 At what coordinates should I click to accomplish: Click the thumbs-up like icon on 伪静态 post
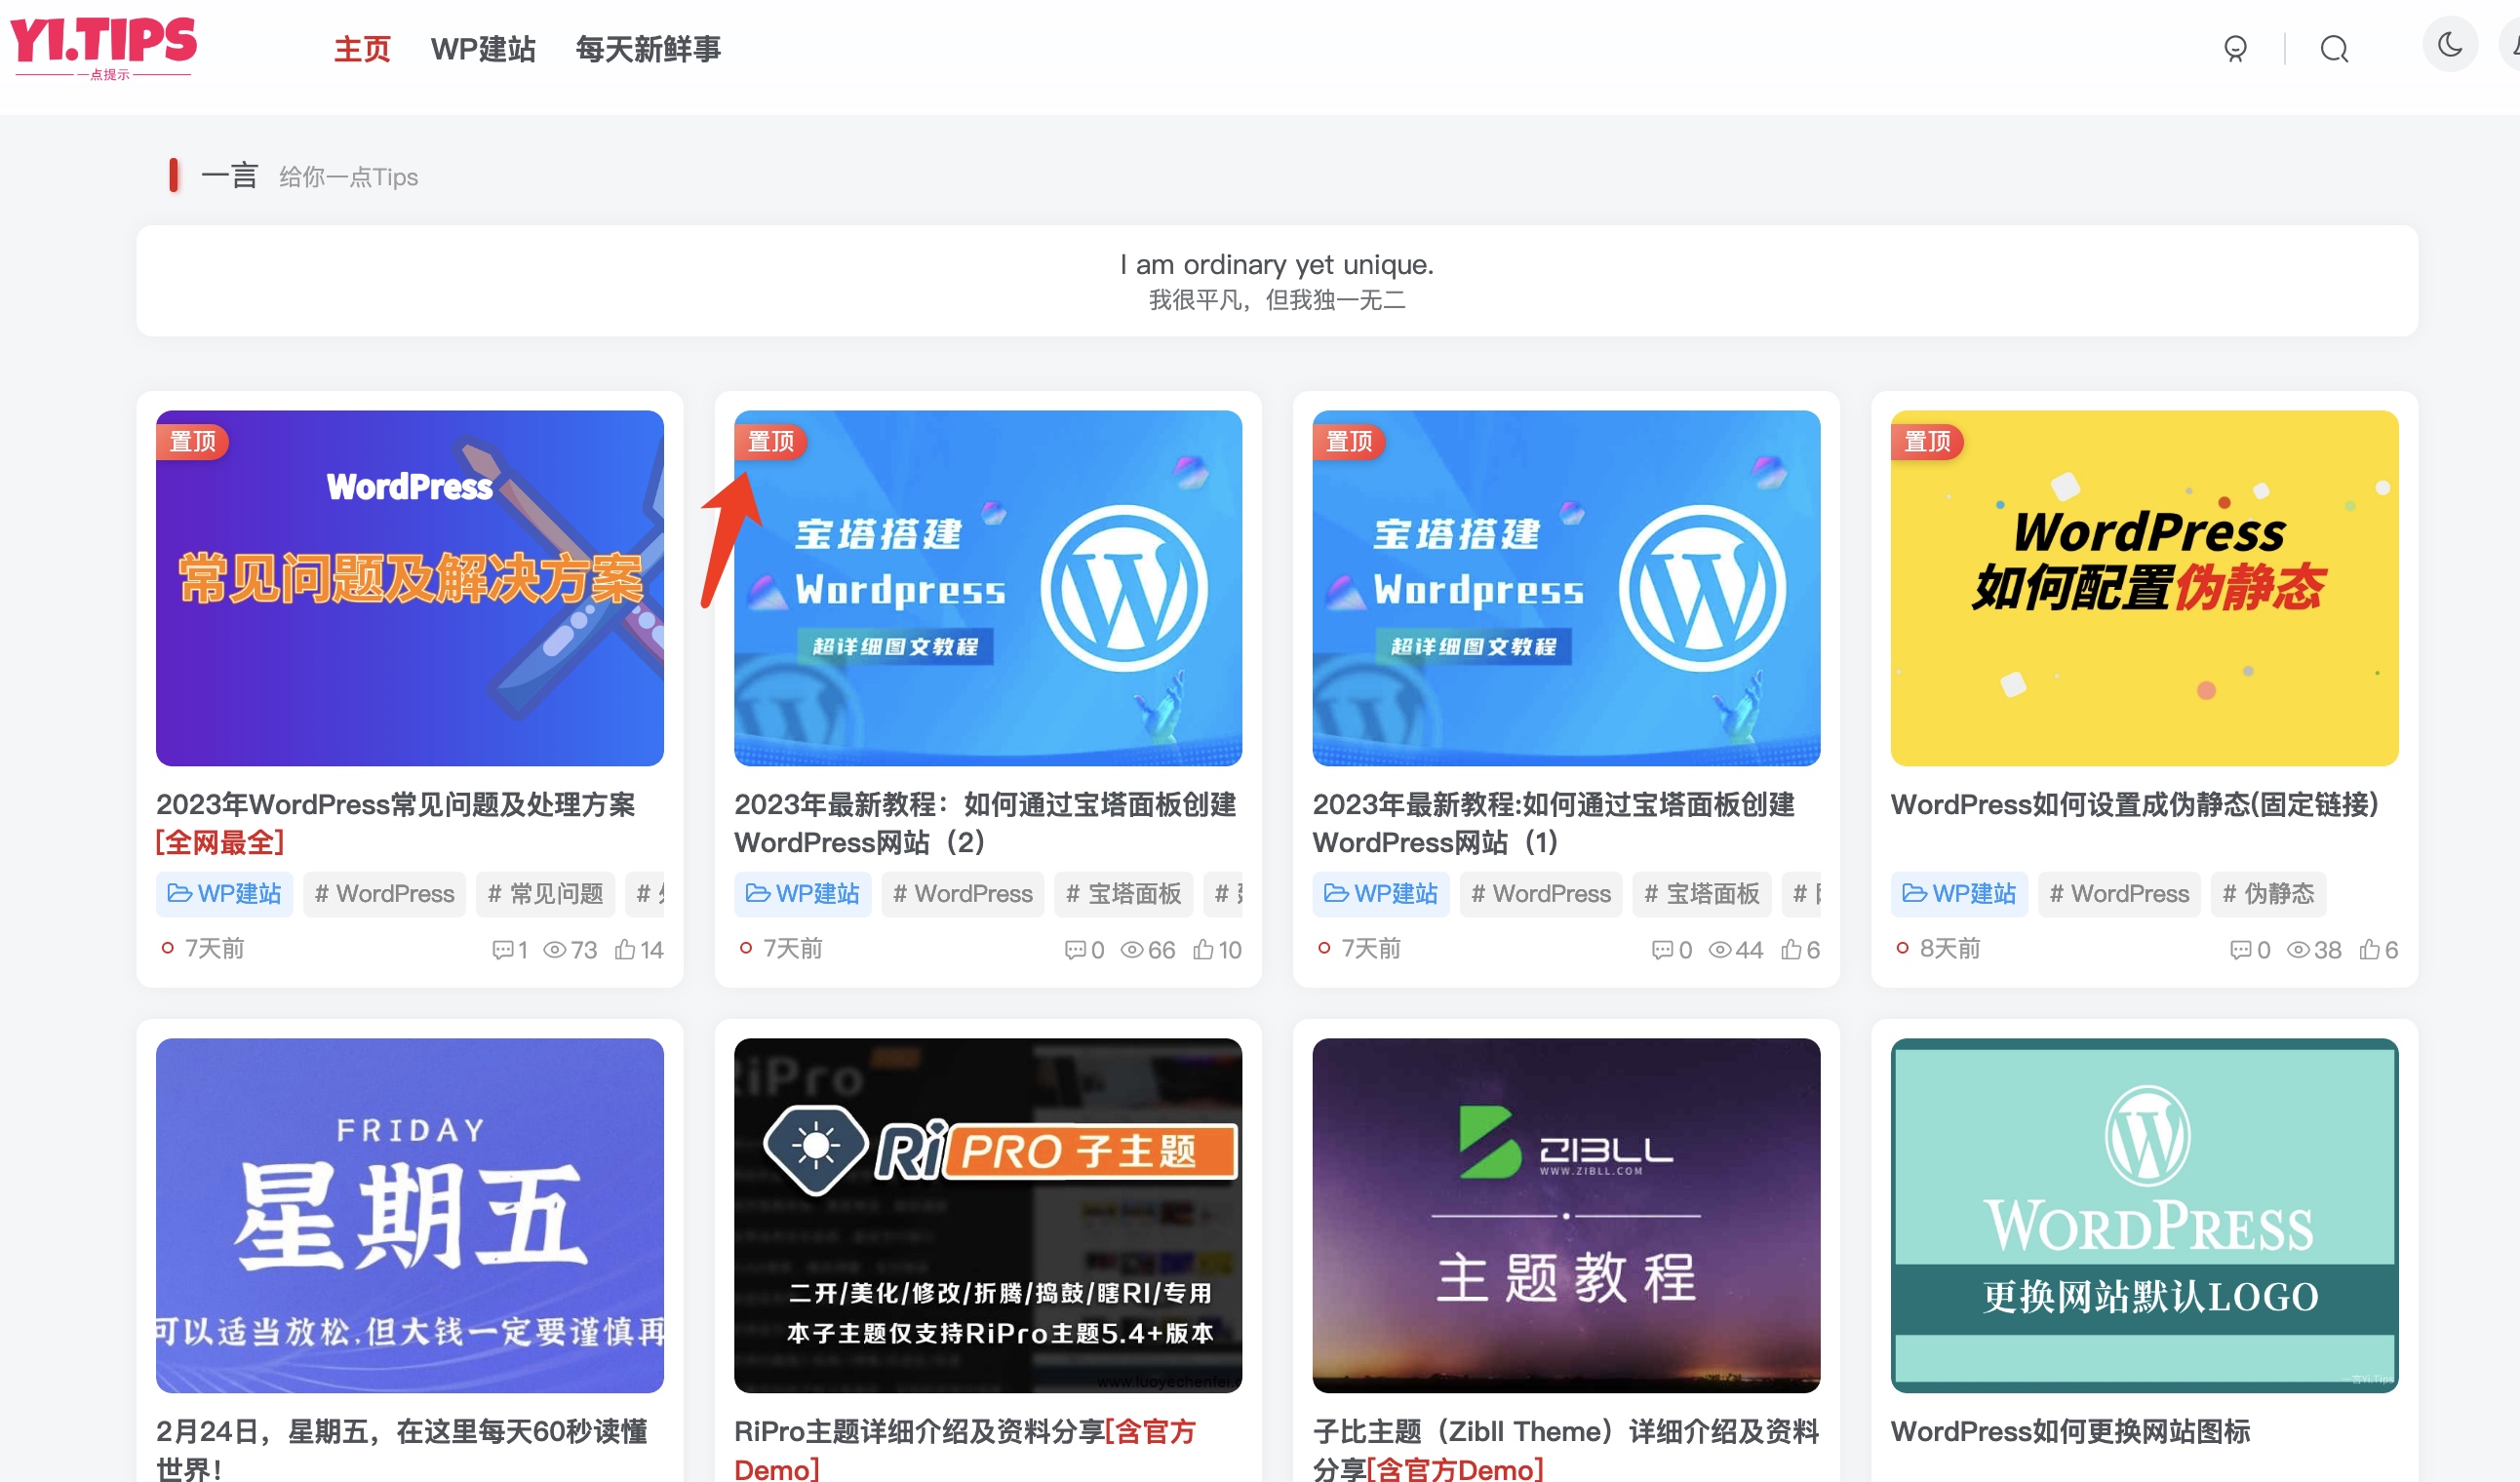(x=2369, y=950)
